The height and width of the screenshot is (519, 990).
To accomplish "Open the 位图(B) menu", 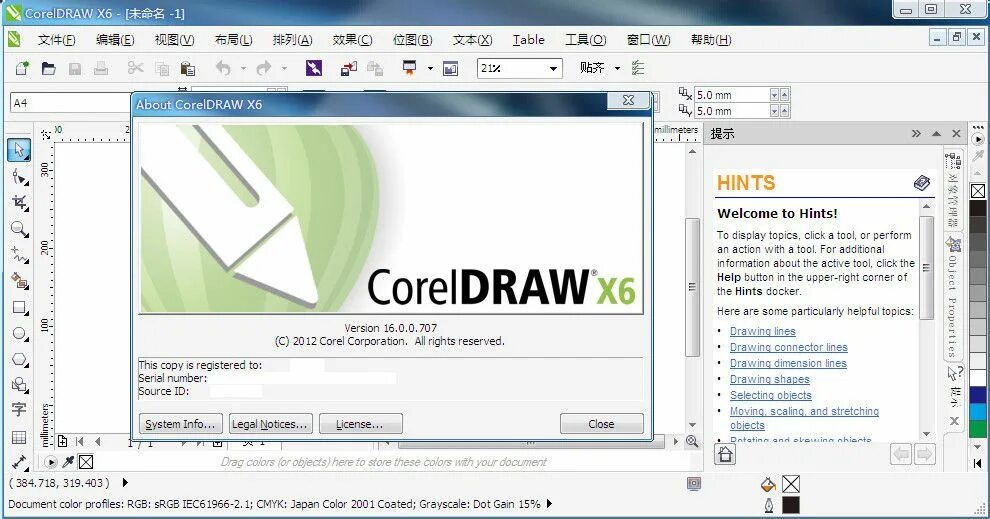I will 413,40.
